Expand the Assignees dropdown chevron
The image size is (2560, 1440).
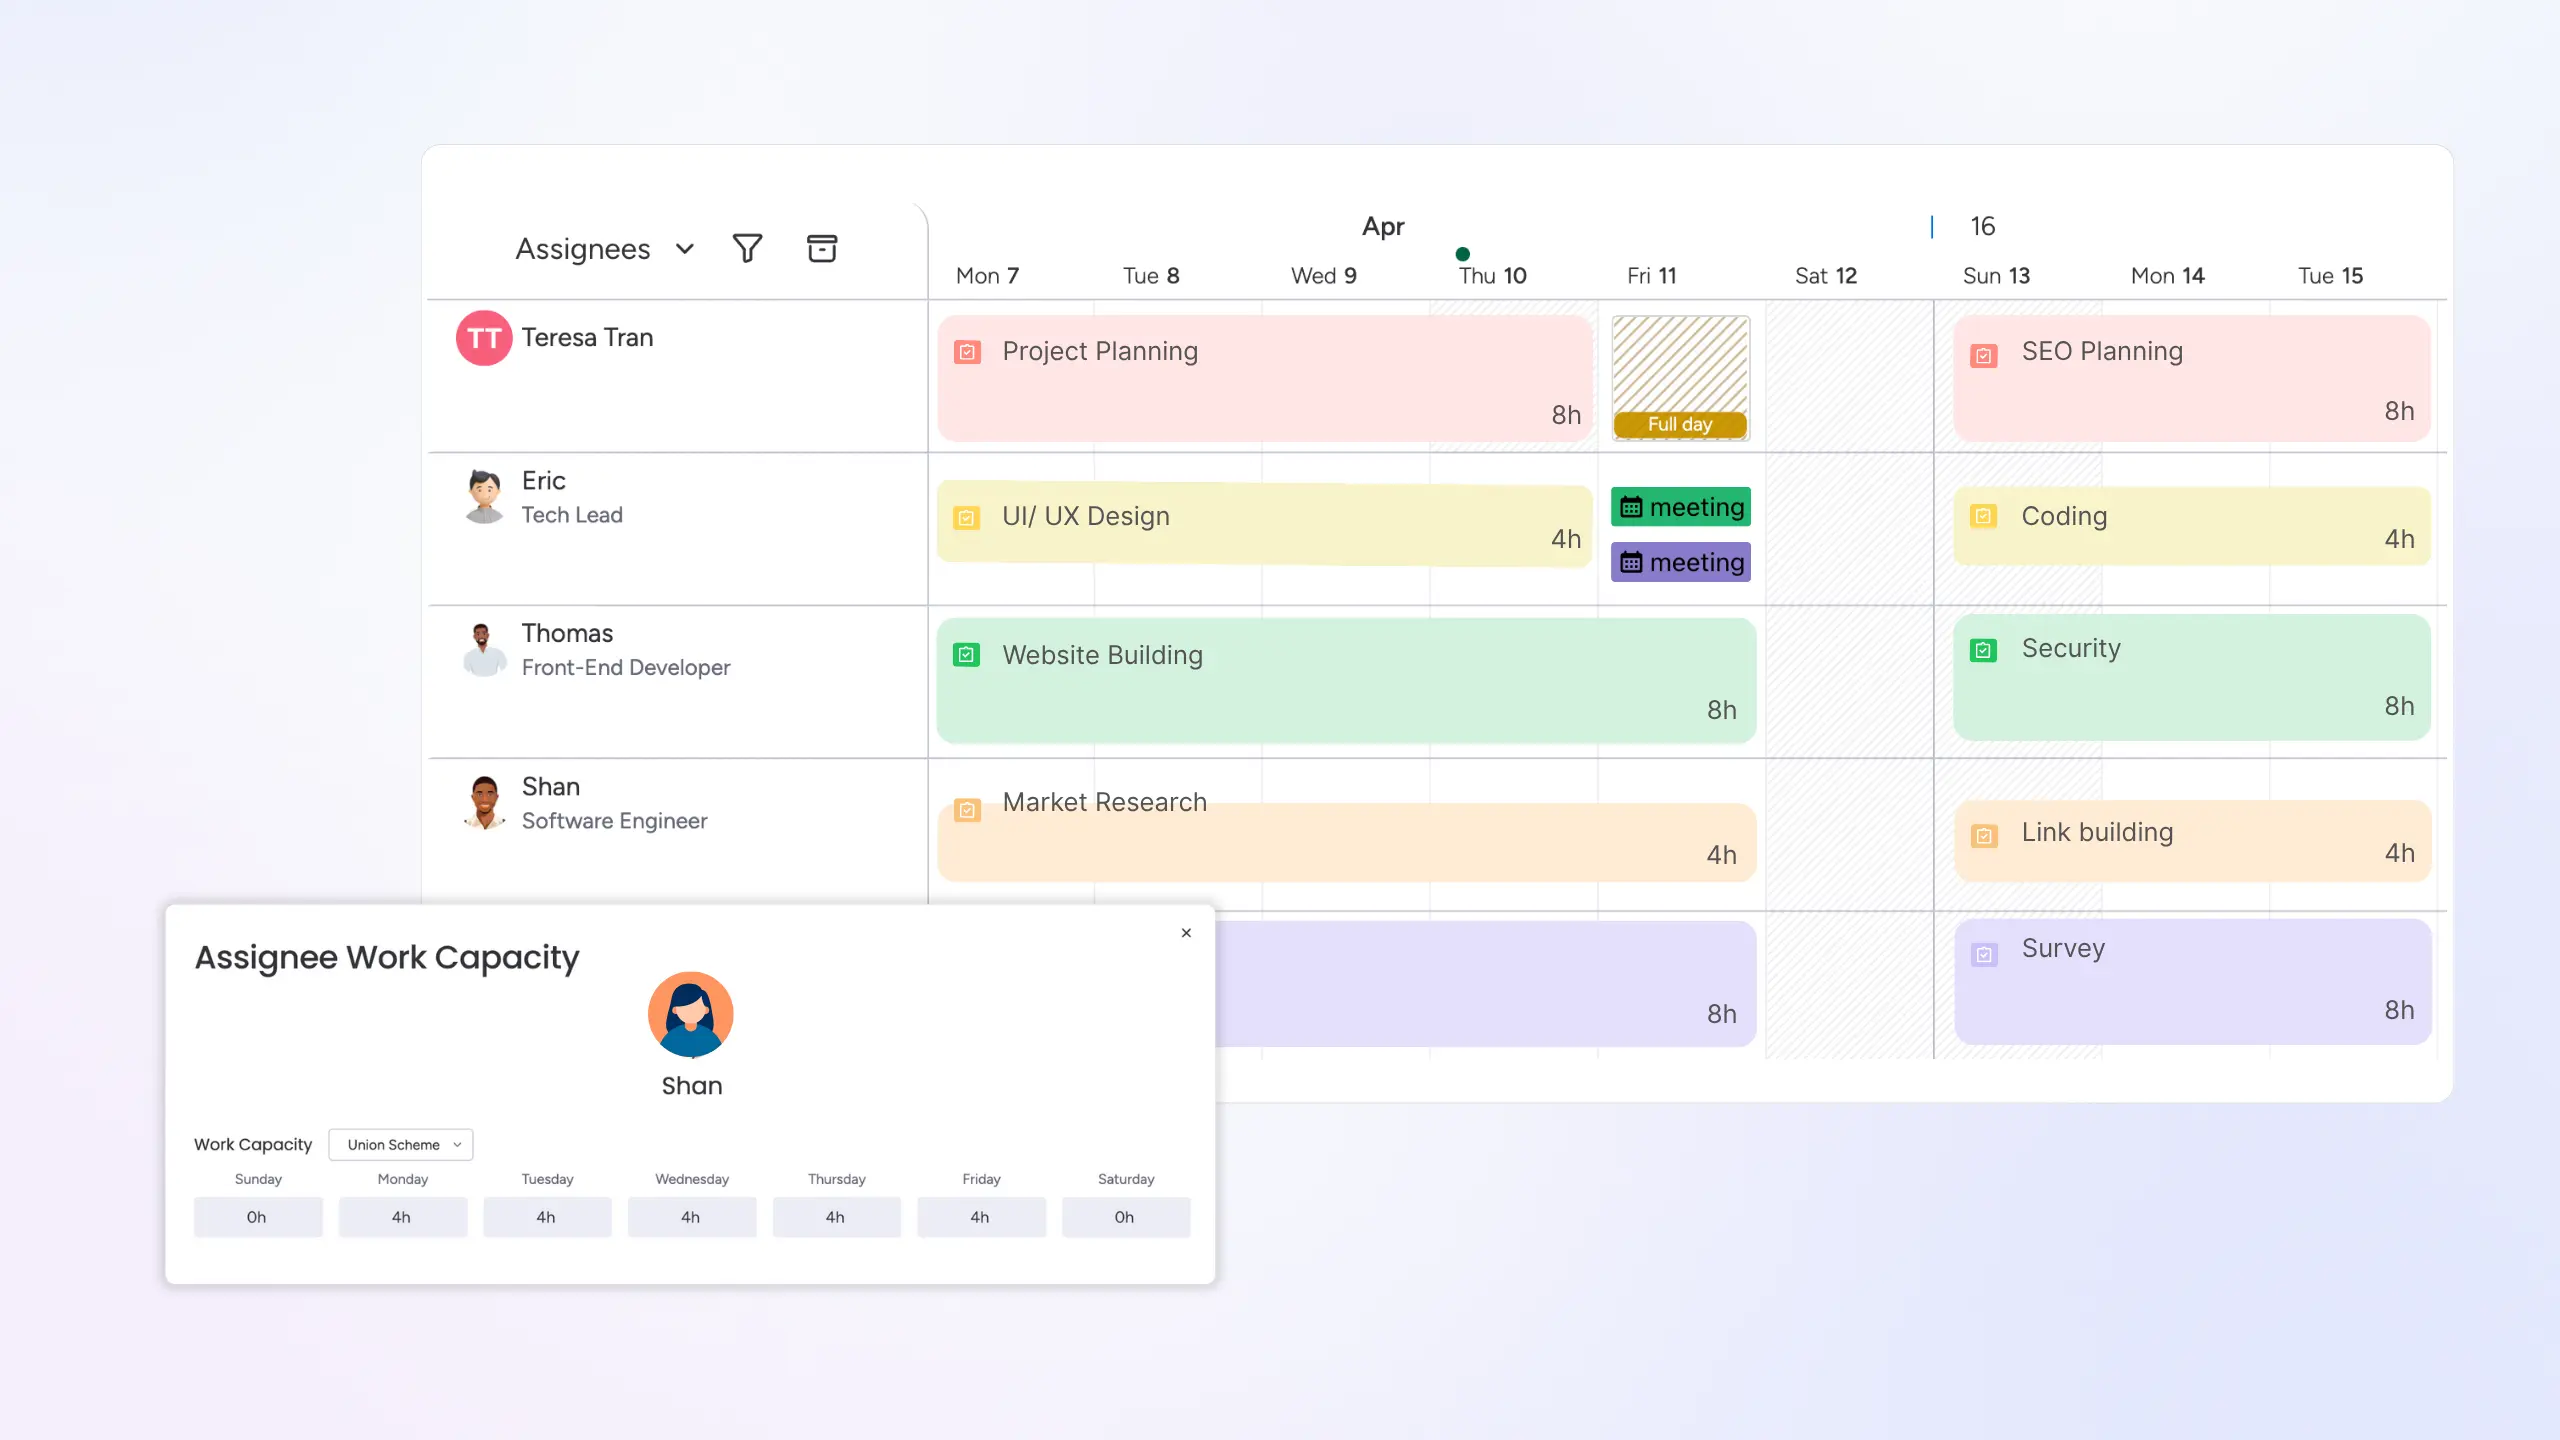tap(684, 248)
